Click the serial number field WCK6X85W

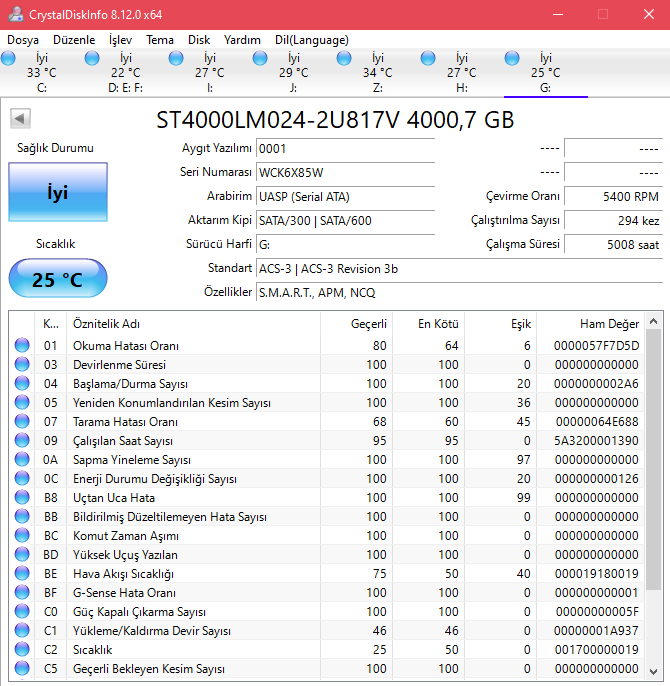[x=345, y=172]
